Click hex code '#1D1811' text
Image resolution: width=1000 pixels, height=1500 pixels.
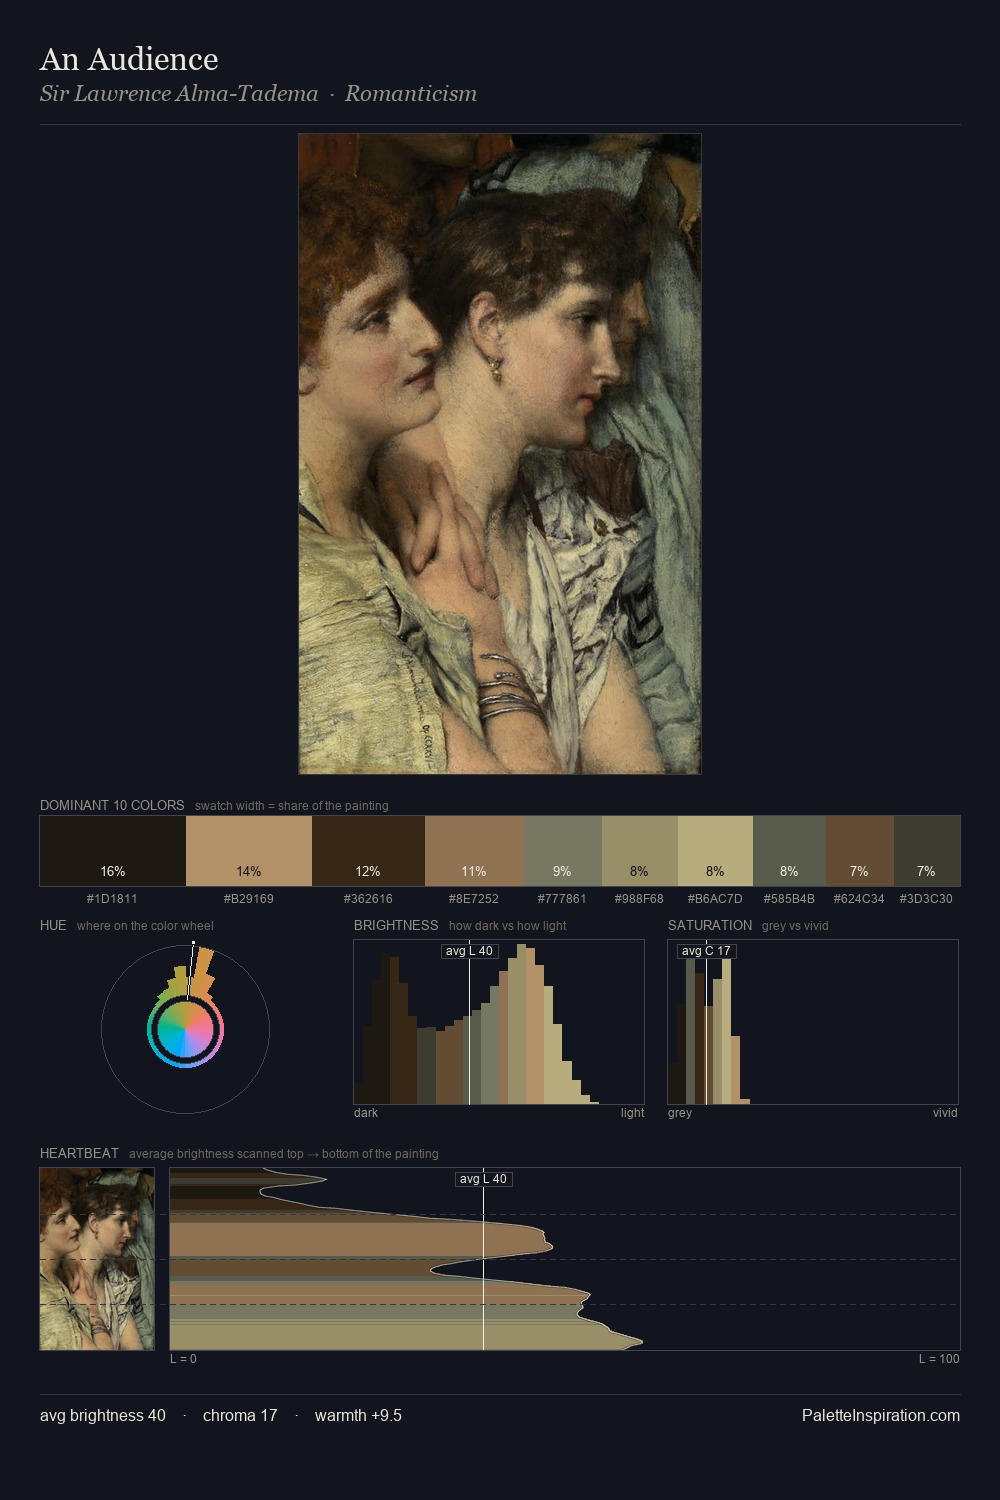112,899
